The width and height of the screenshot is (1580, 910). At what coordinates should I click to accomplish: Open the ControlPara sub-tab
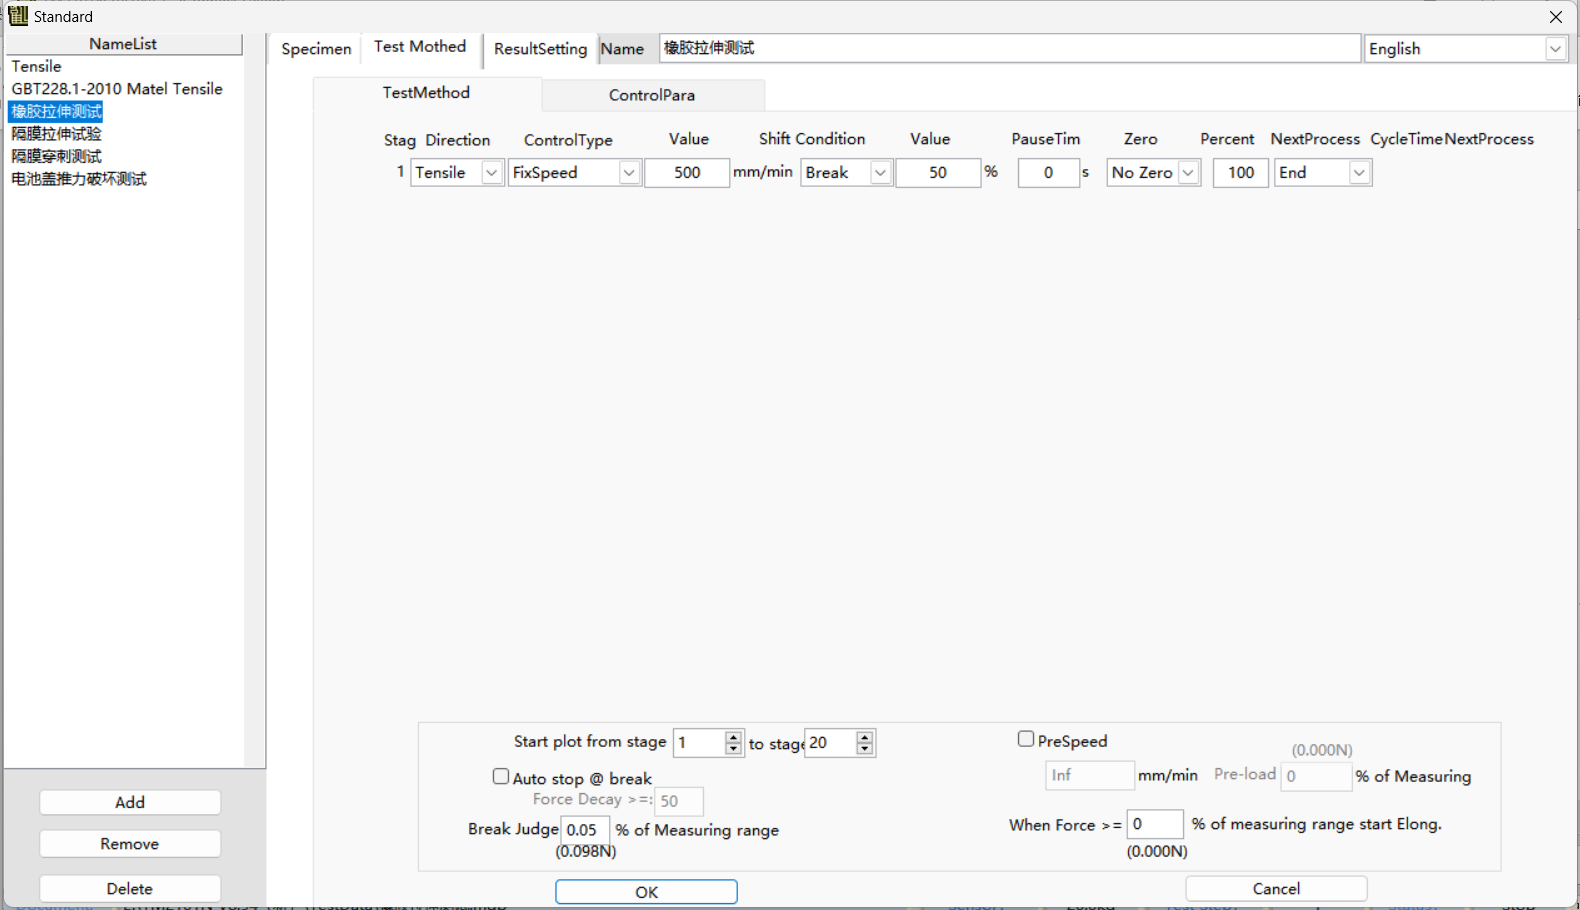(652, 95)
